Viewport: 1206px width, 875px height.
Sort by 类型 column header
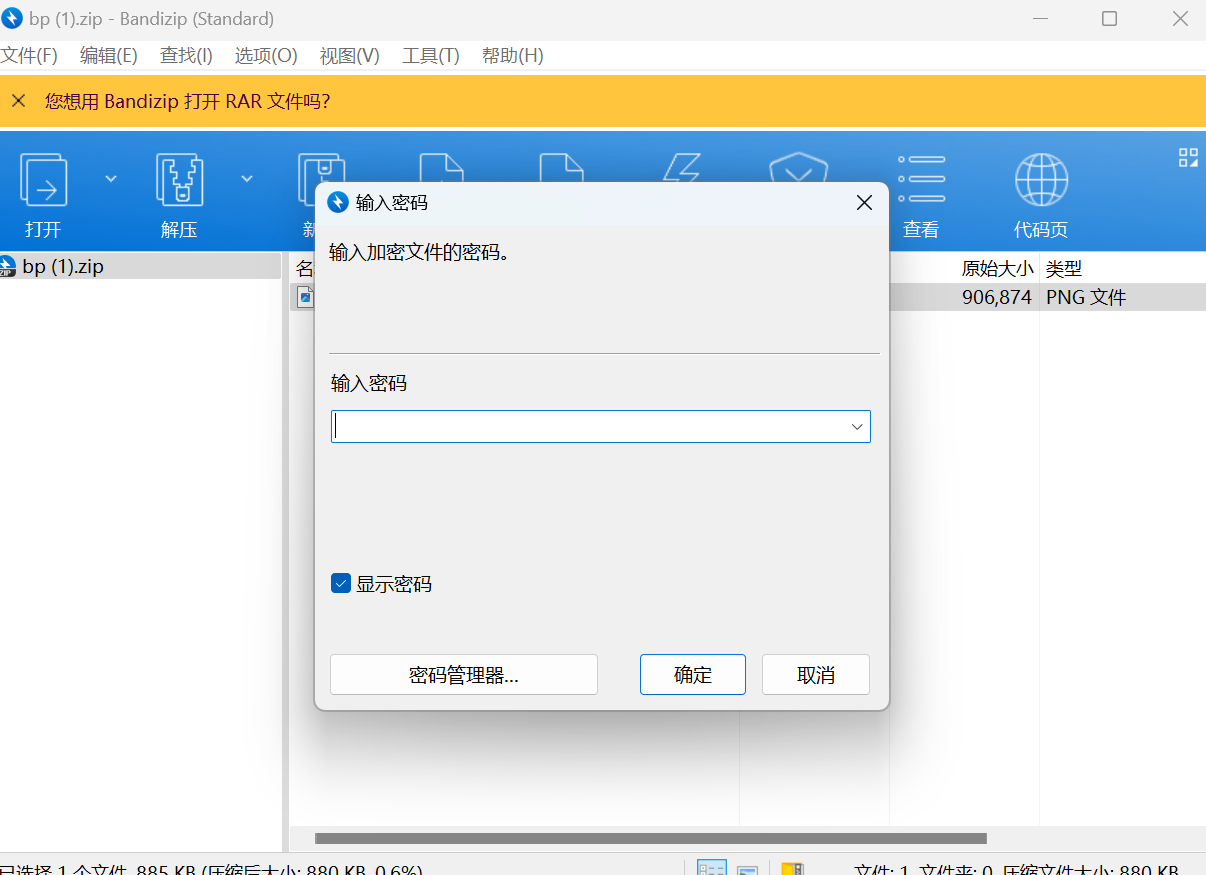pos(1064,268)
